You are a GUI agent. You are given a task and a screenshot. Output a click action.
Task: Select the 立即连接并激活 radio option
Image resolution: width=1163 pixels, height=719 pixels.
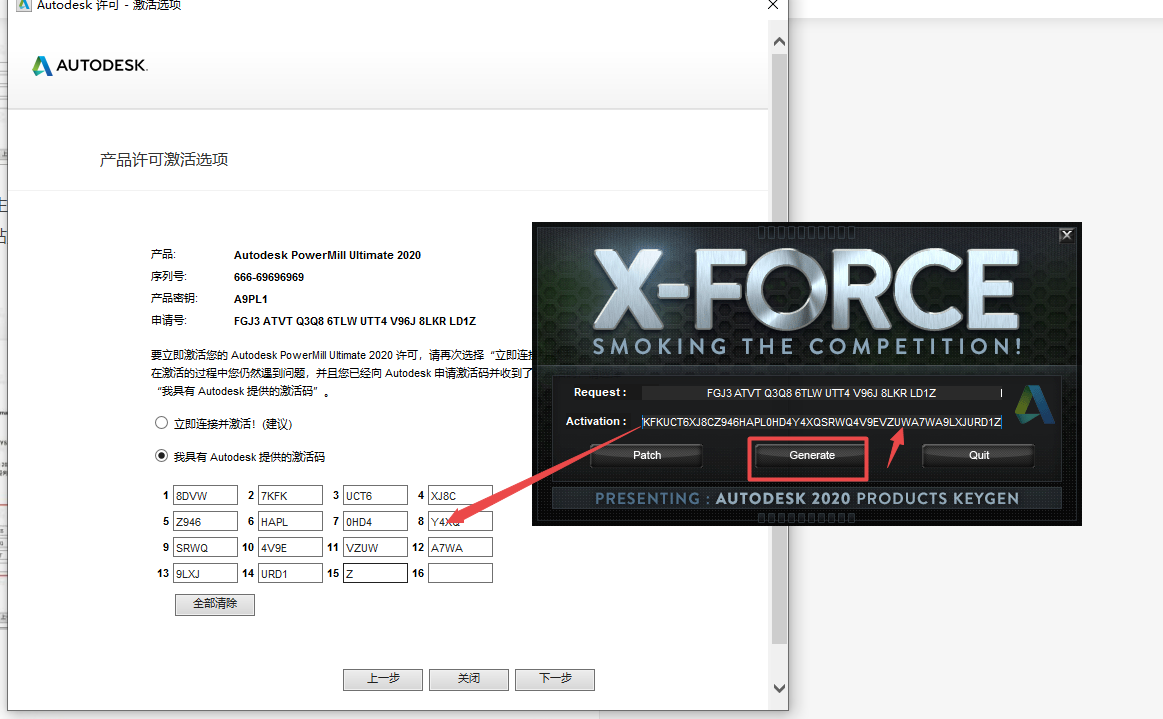point(161,423)
